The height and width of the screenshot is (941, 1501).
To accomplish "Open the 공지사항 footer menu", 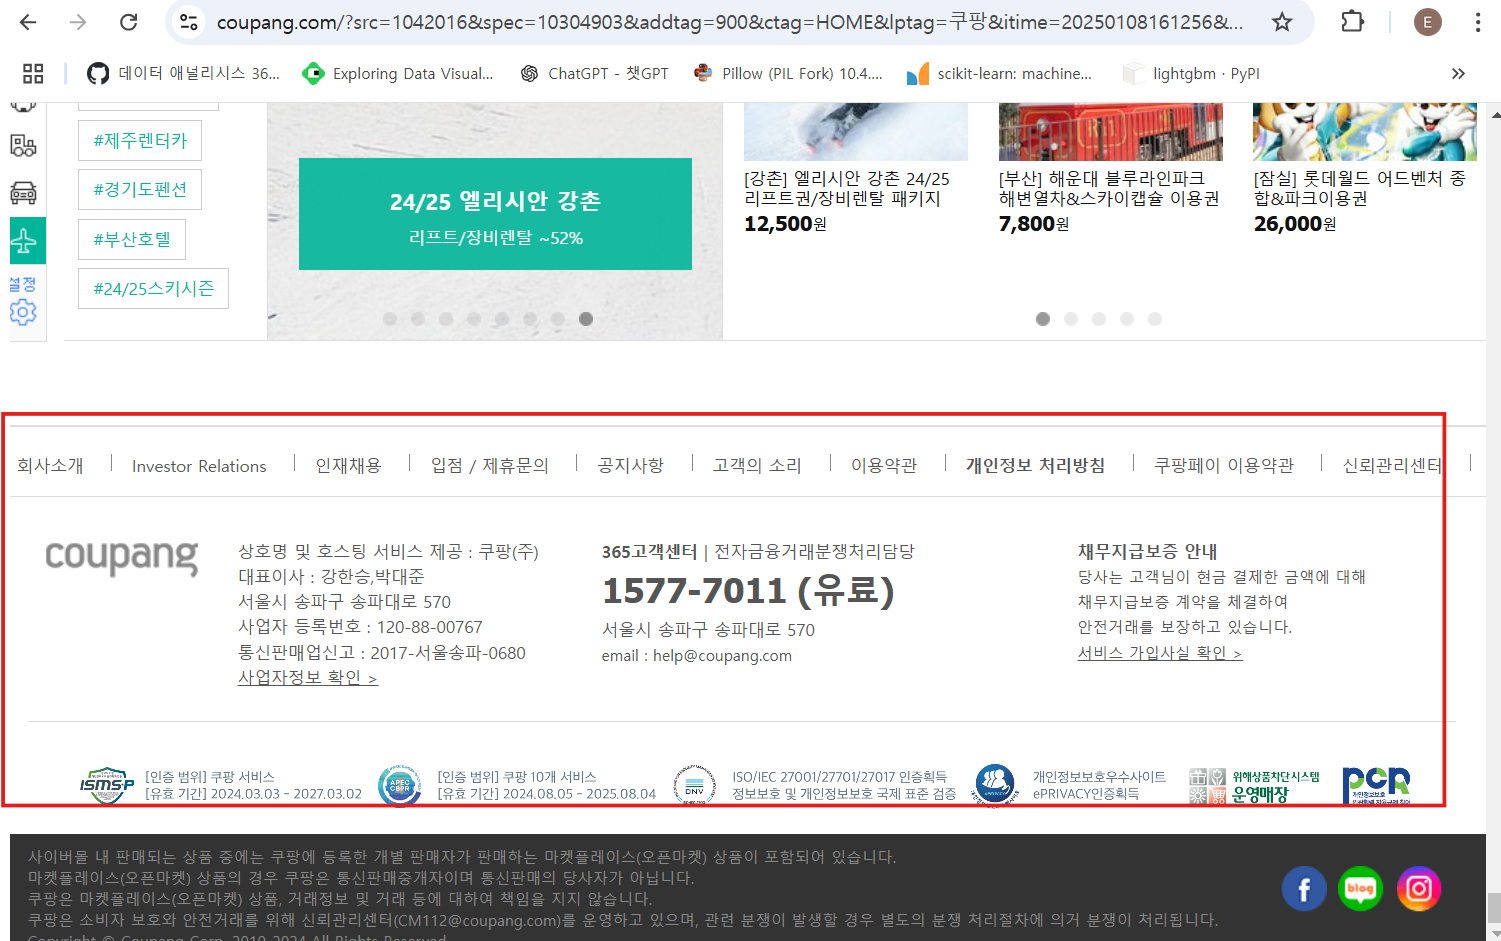I will pos(631,466).
